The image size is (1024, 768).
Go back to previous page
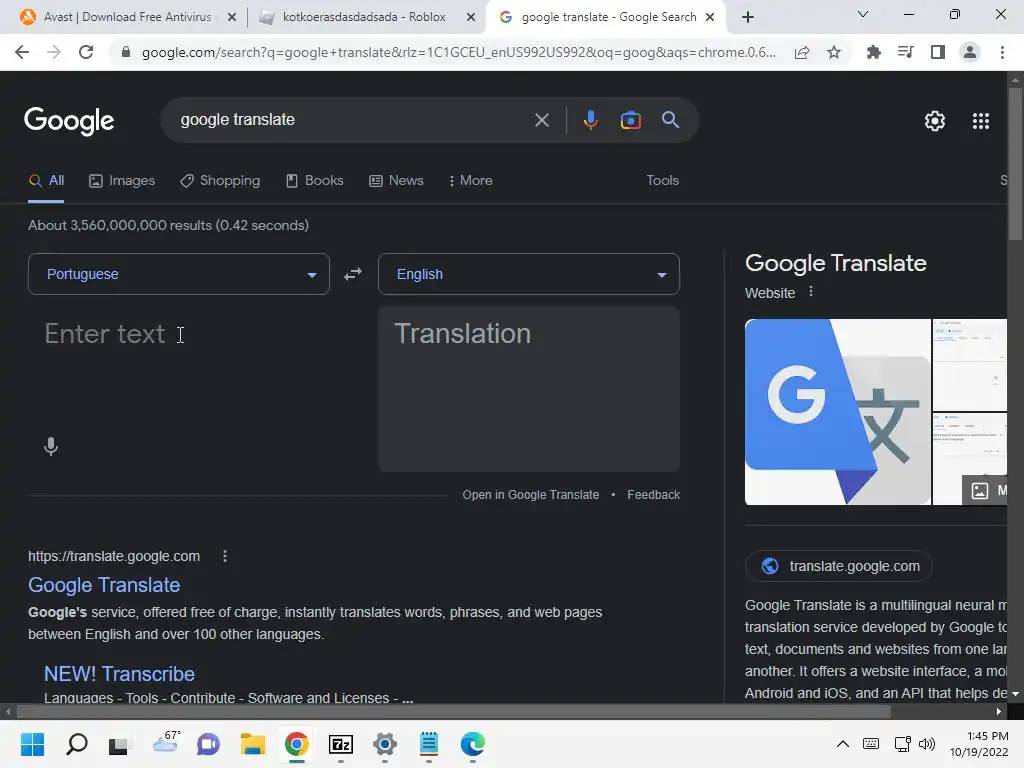tap(22, 52)
